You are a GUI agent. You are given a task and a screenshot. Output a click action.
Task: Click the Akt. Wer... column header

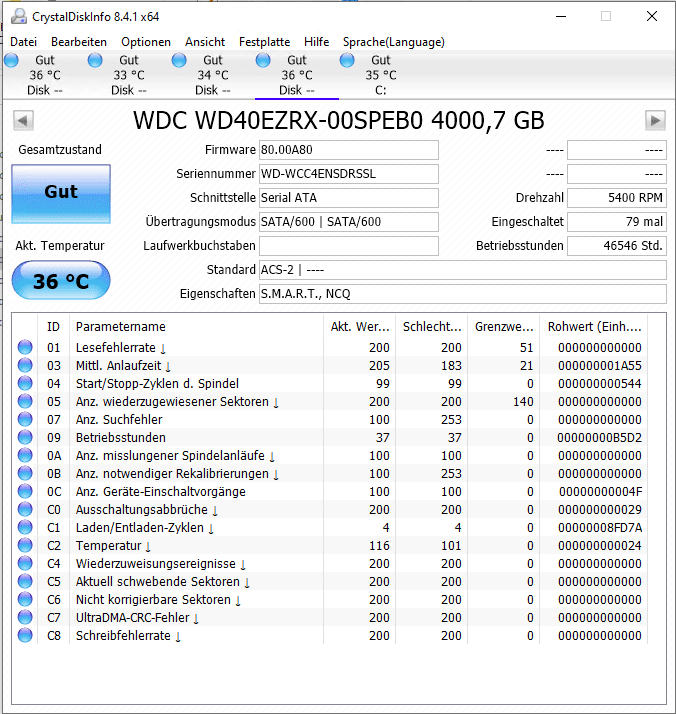(360, 326)
